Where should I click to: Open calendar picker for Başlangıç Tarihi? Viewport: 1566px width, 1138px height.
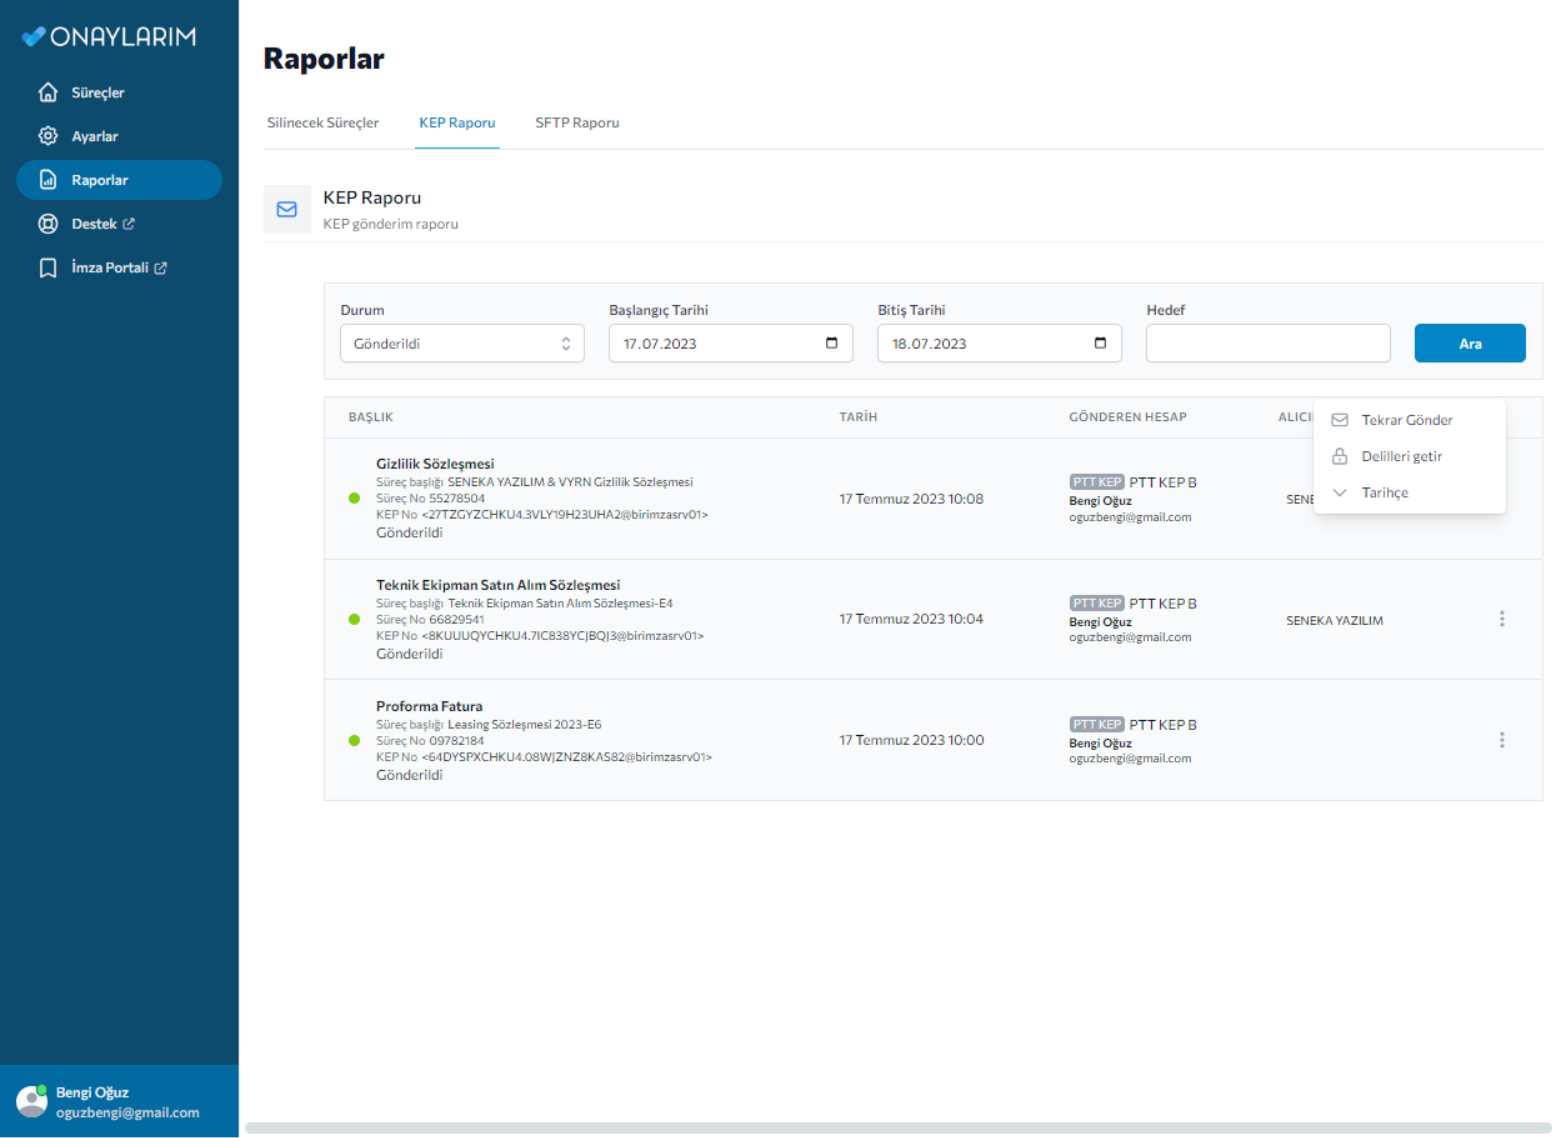click(831, 343)
